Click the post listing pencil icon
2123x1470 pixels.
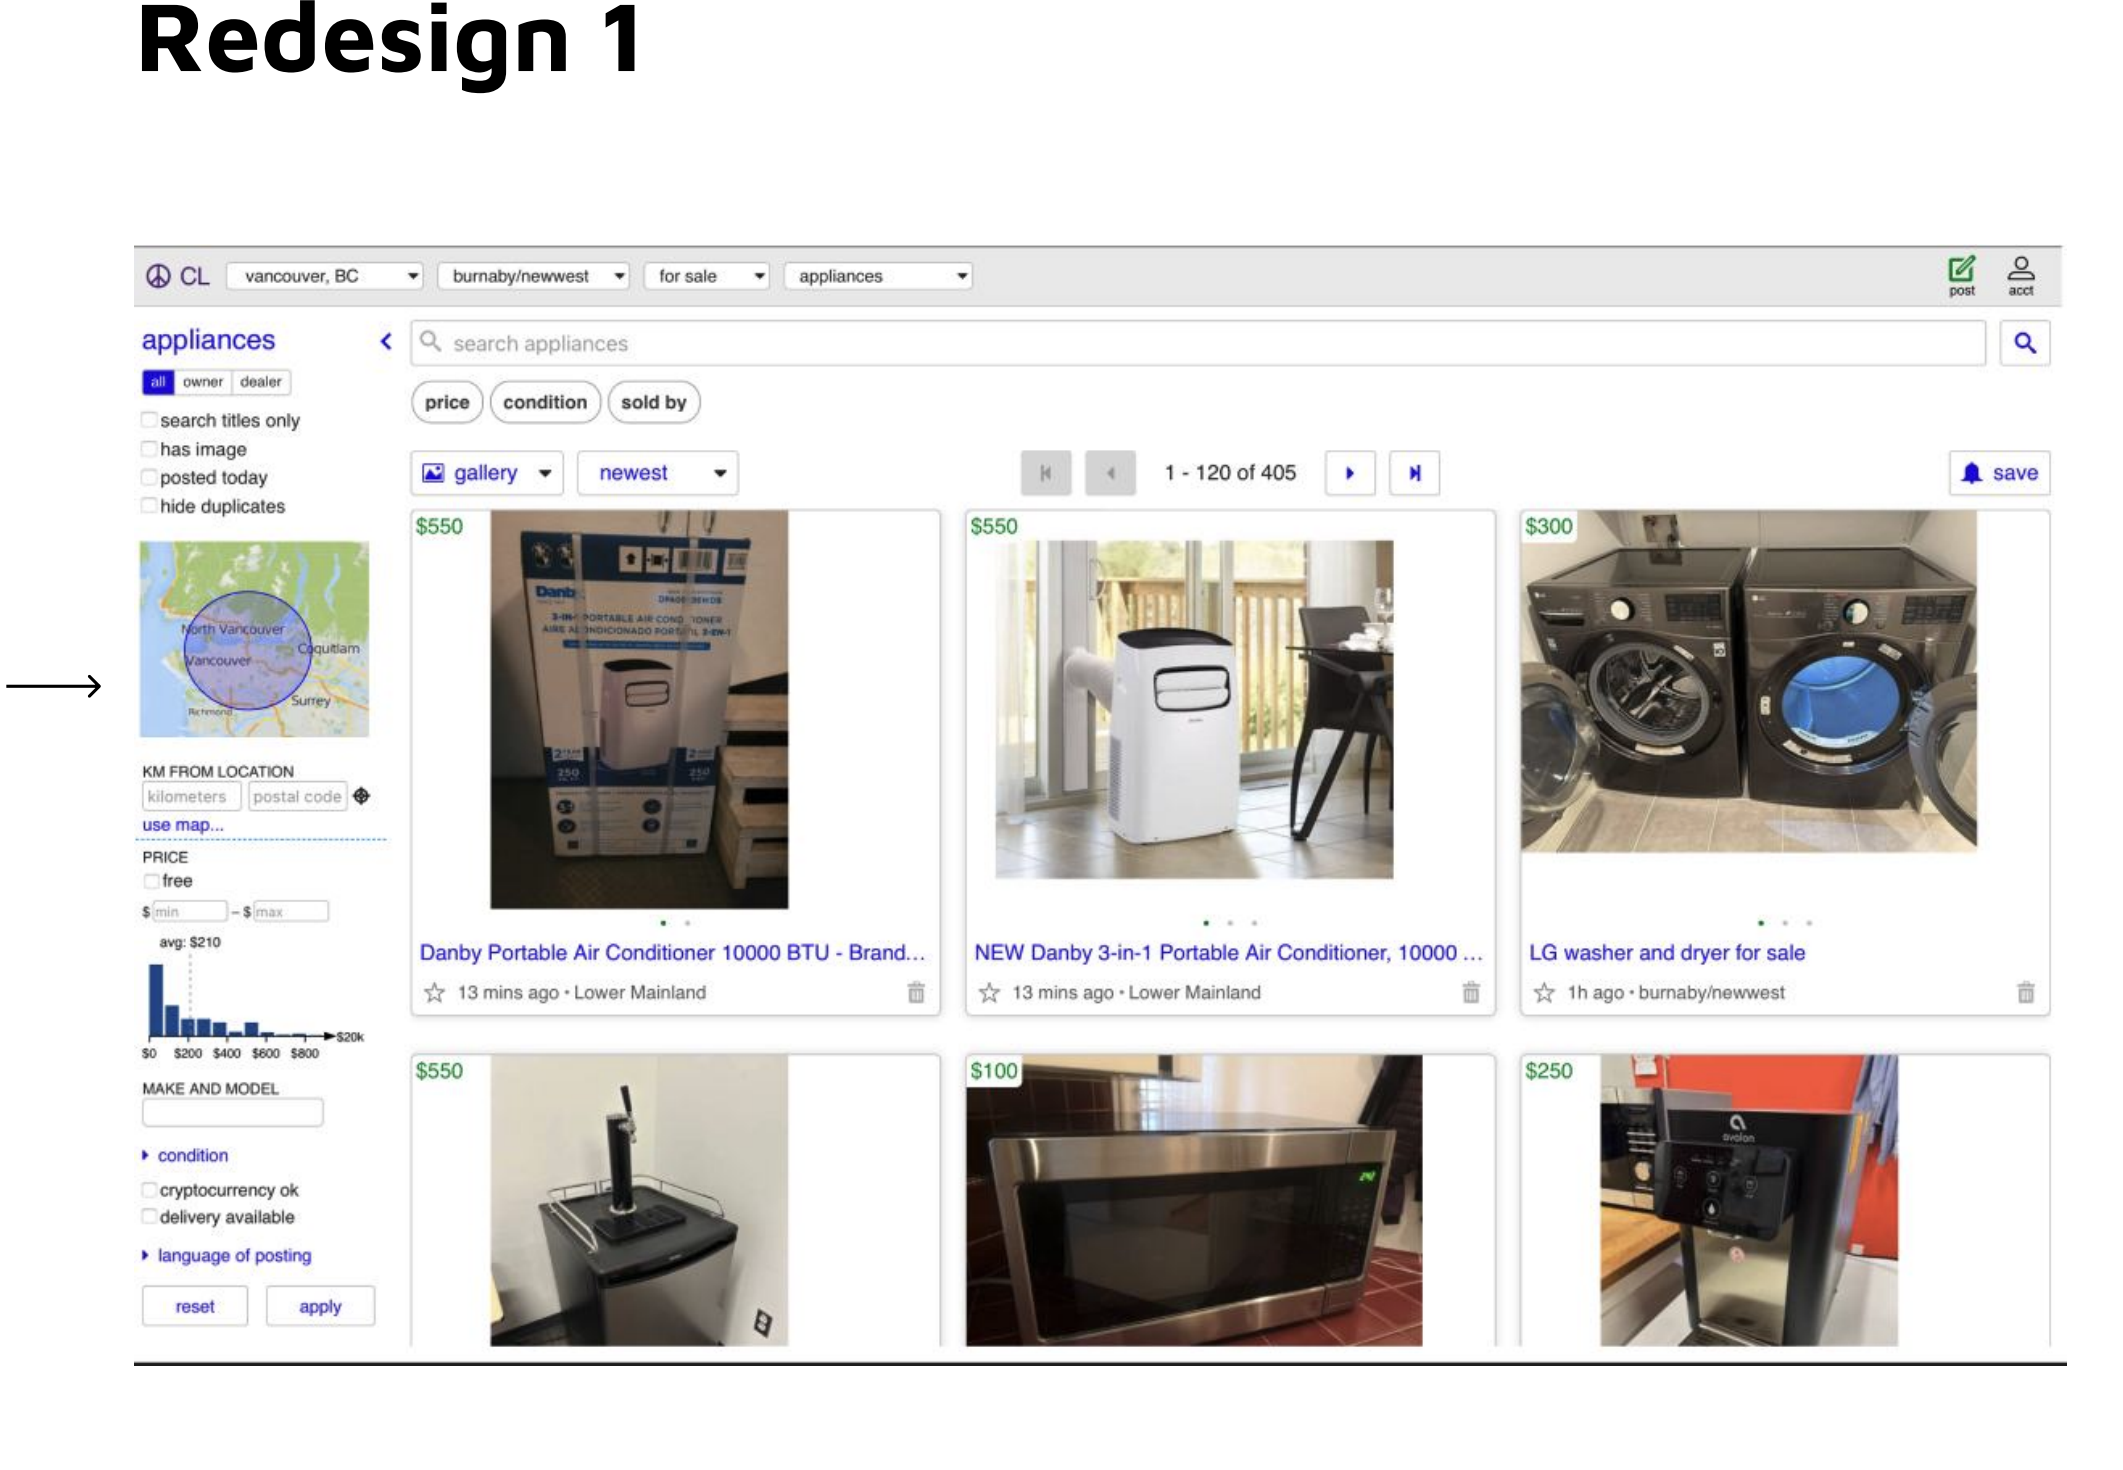pos(1961,270)
